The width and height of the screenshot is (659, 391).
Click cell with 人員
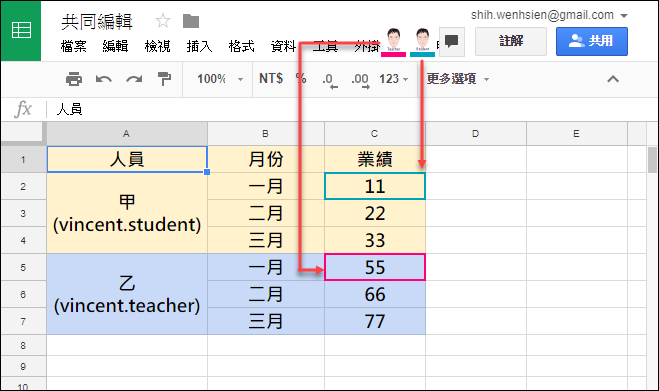(x=127, y=159)
